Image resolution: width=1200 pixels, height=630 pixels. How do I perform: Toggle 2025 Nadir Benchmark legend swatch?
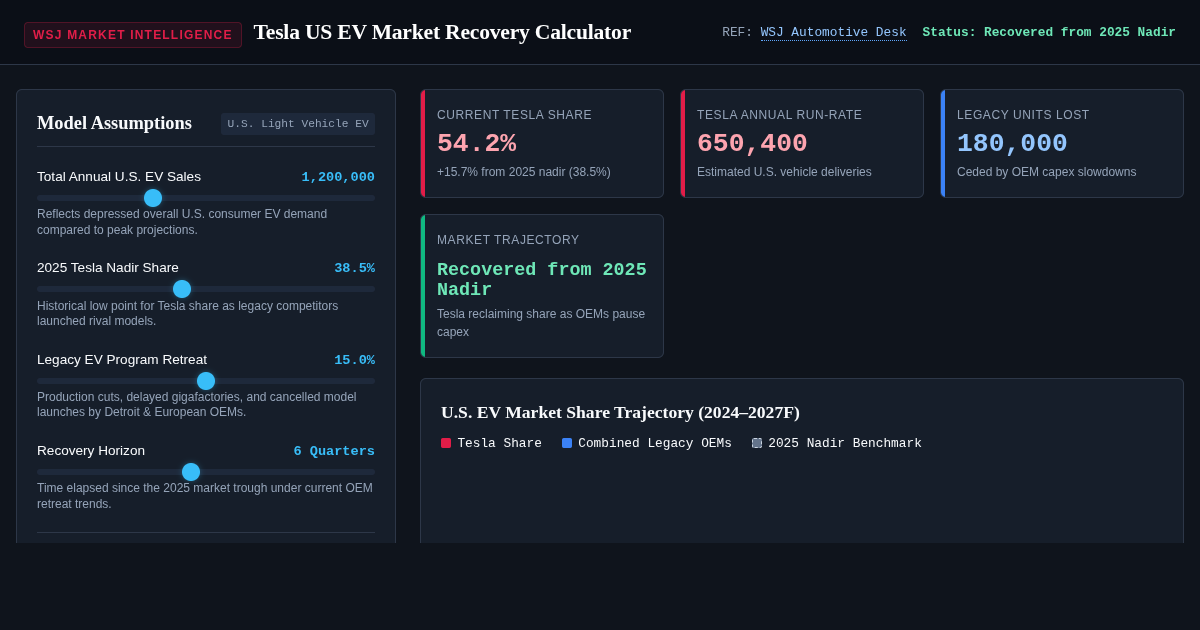click(757, 443)
